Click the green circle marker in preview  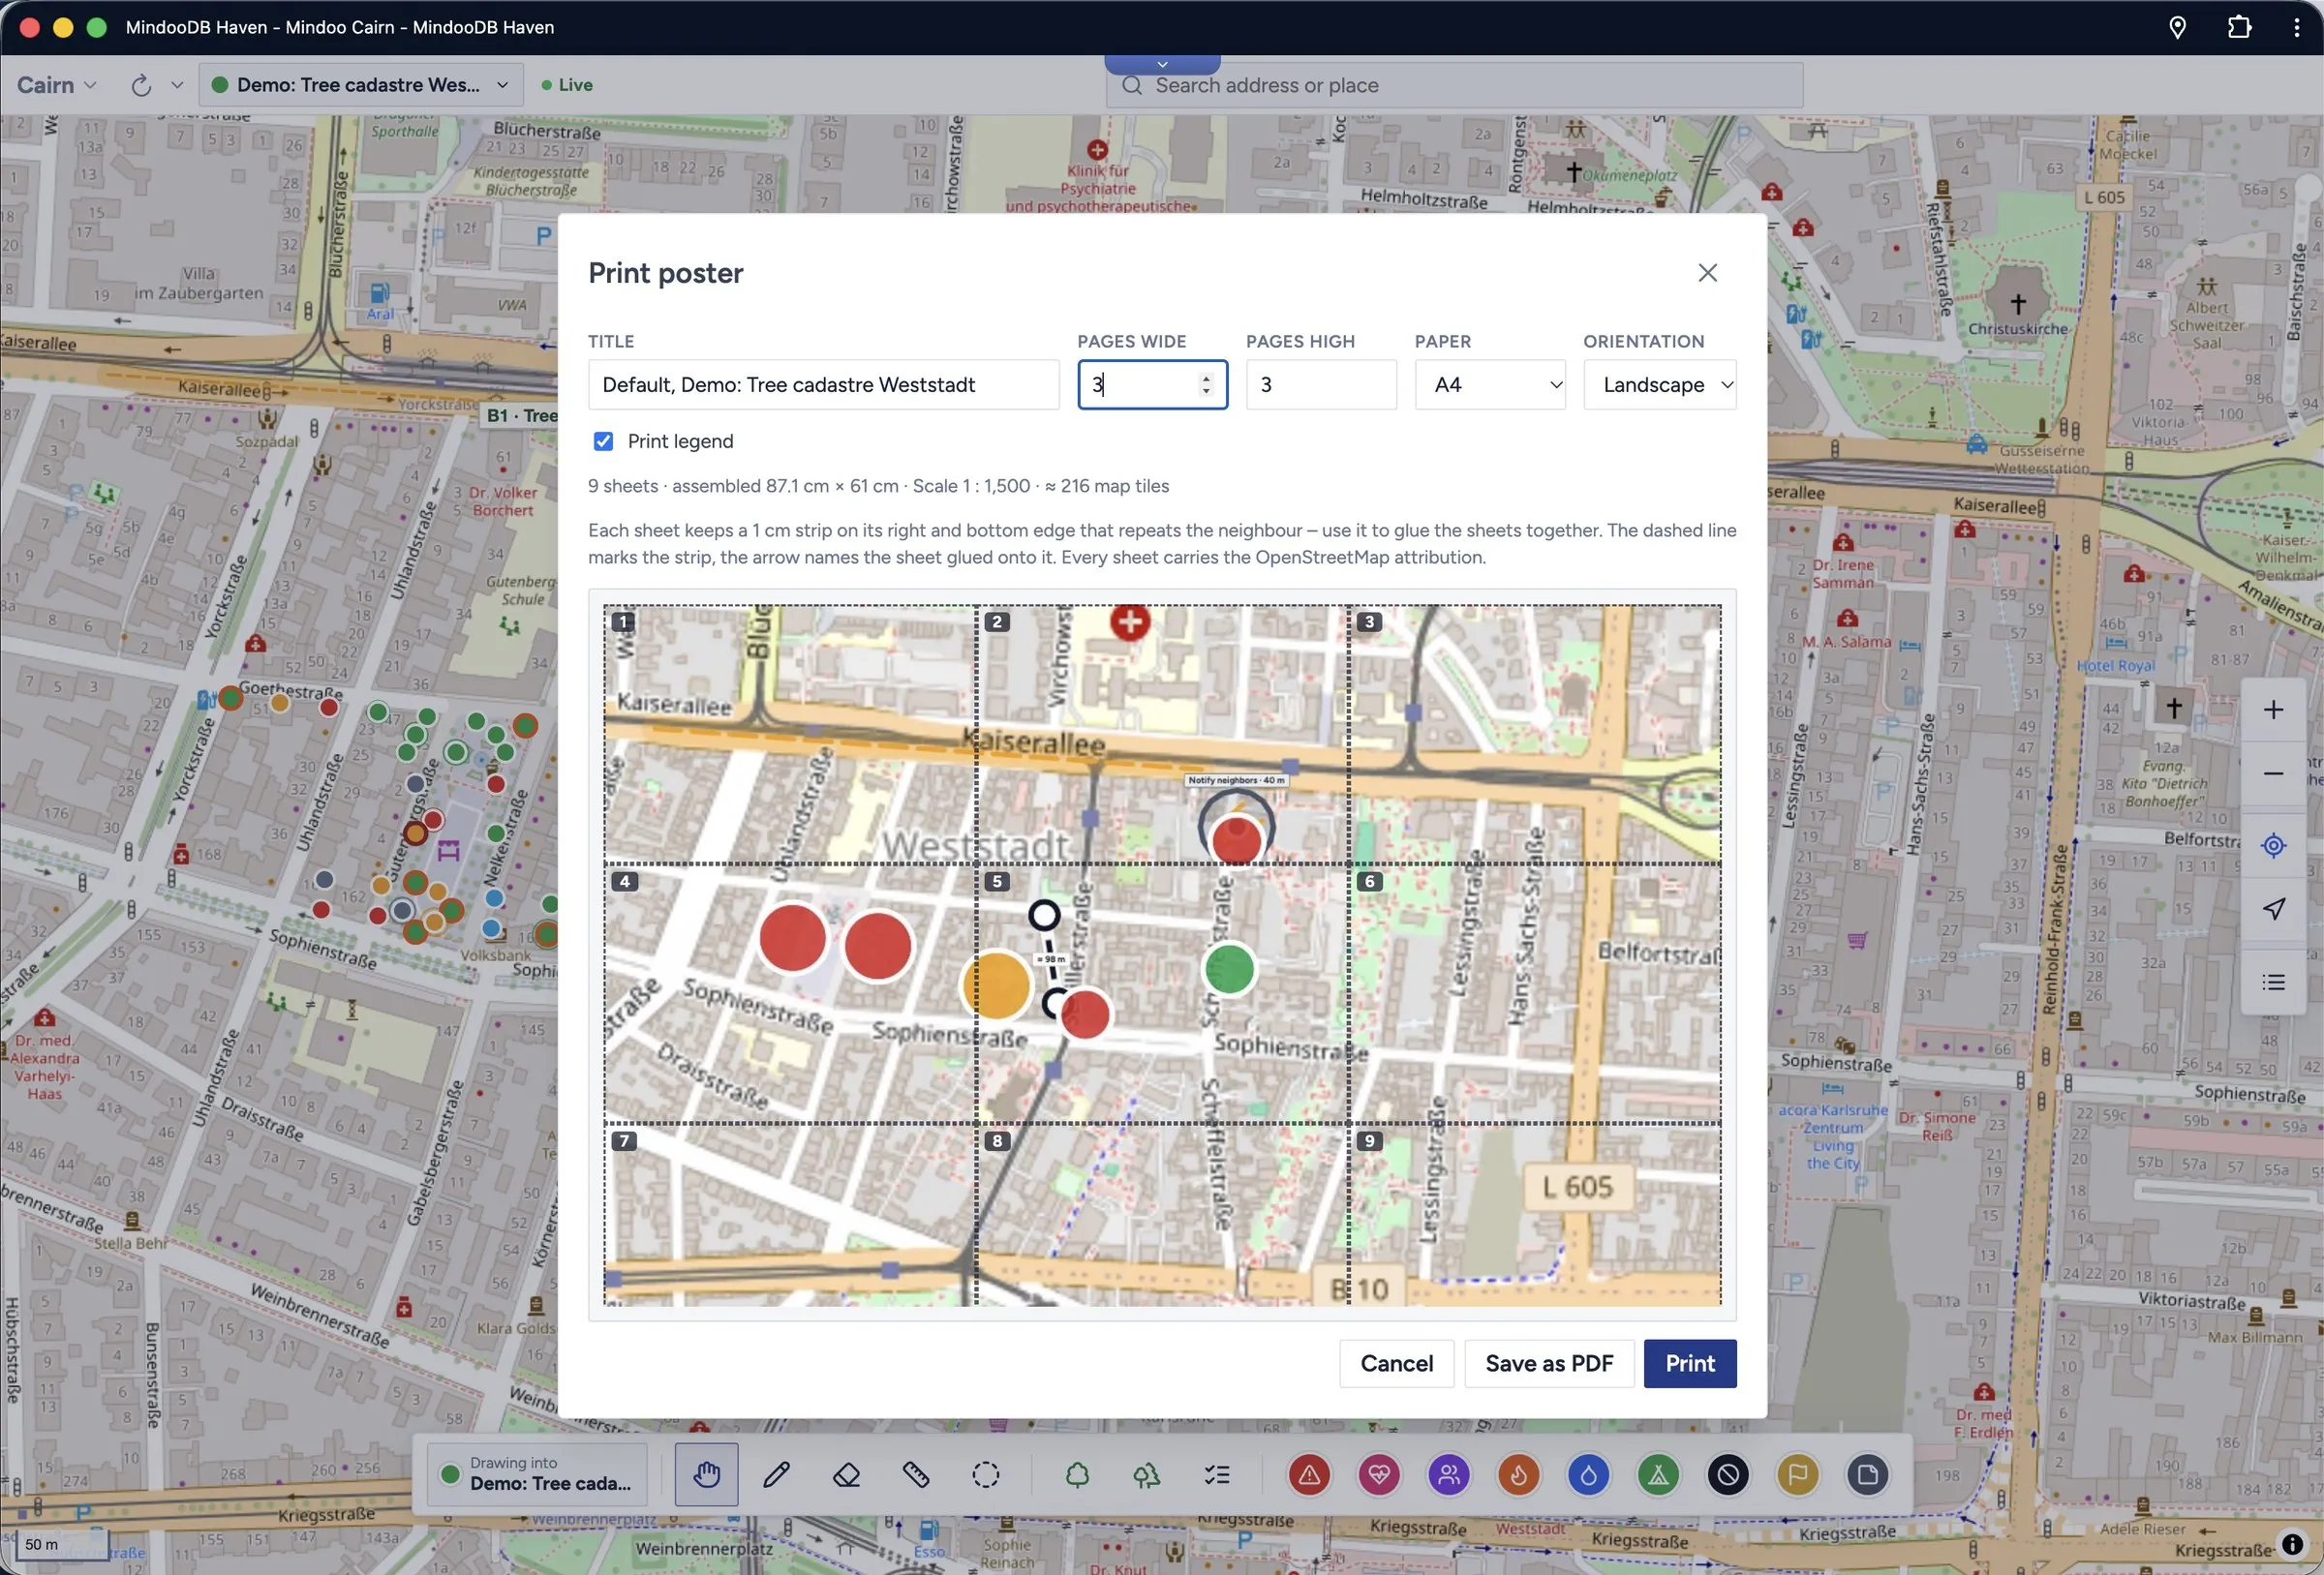pyautogui.click(x=1230, y=968)
